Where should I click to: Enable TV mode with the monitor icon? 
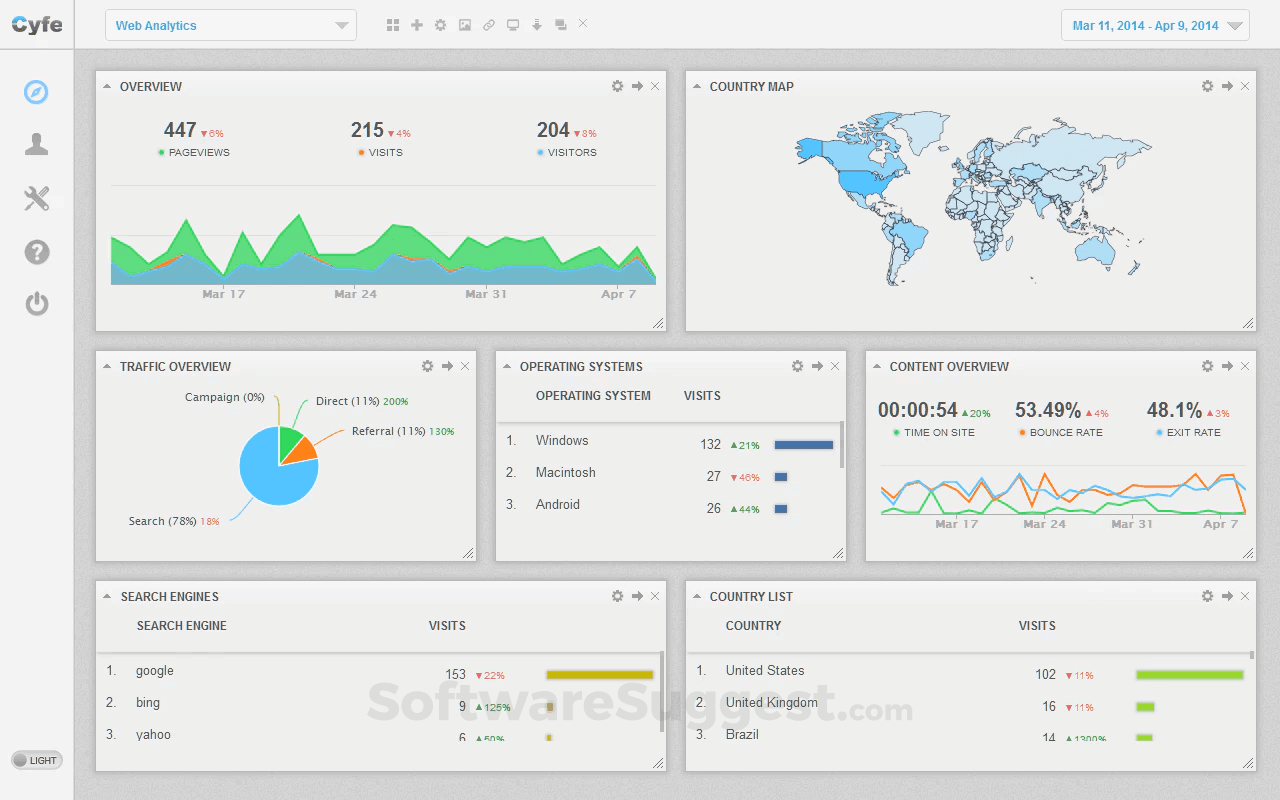click(513, 24)
